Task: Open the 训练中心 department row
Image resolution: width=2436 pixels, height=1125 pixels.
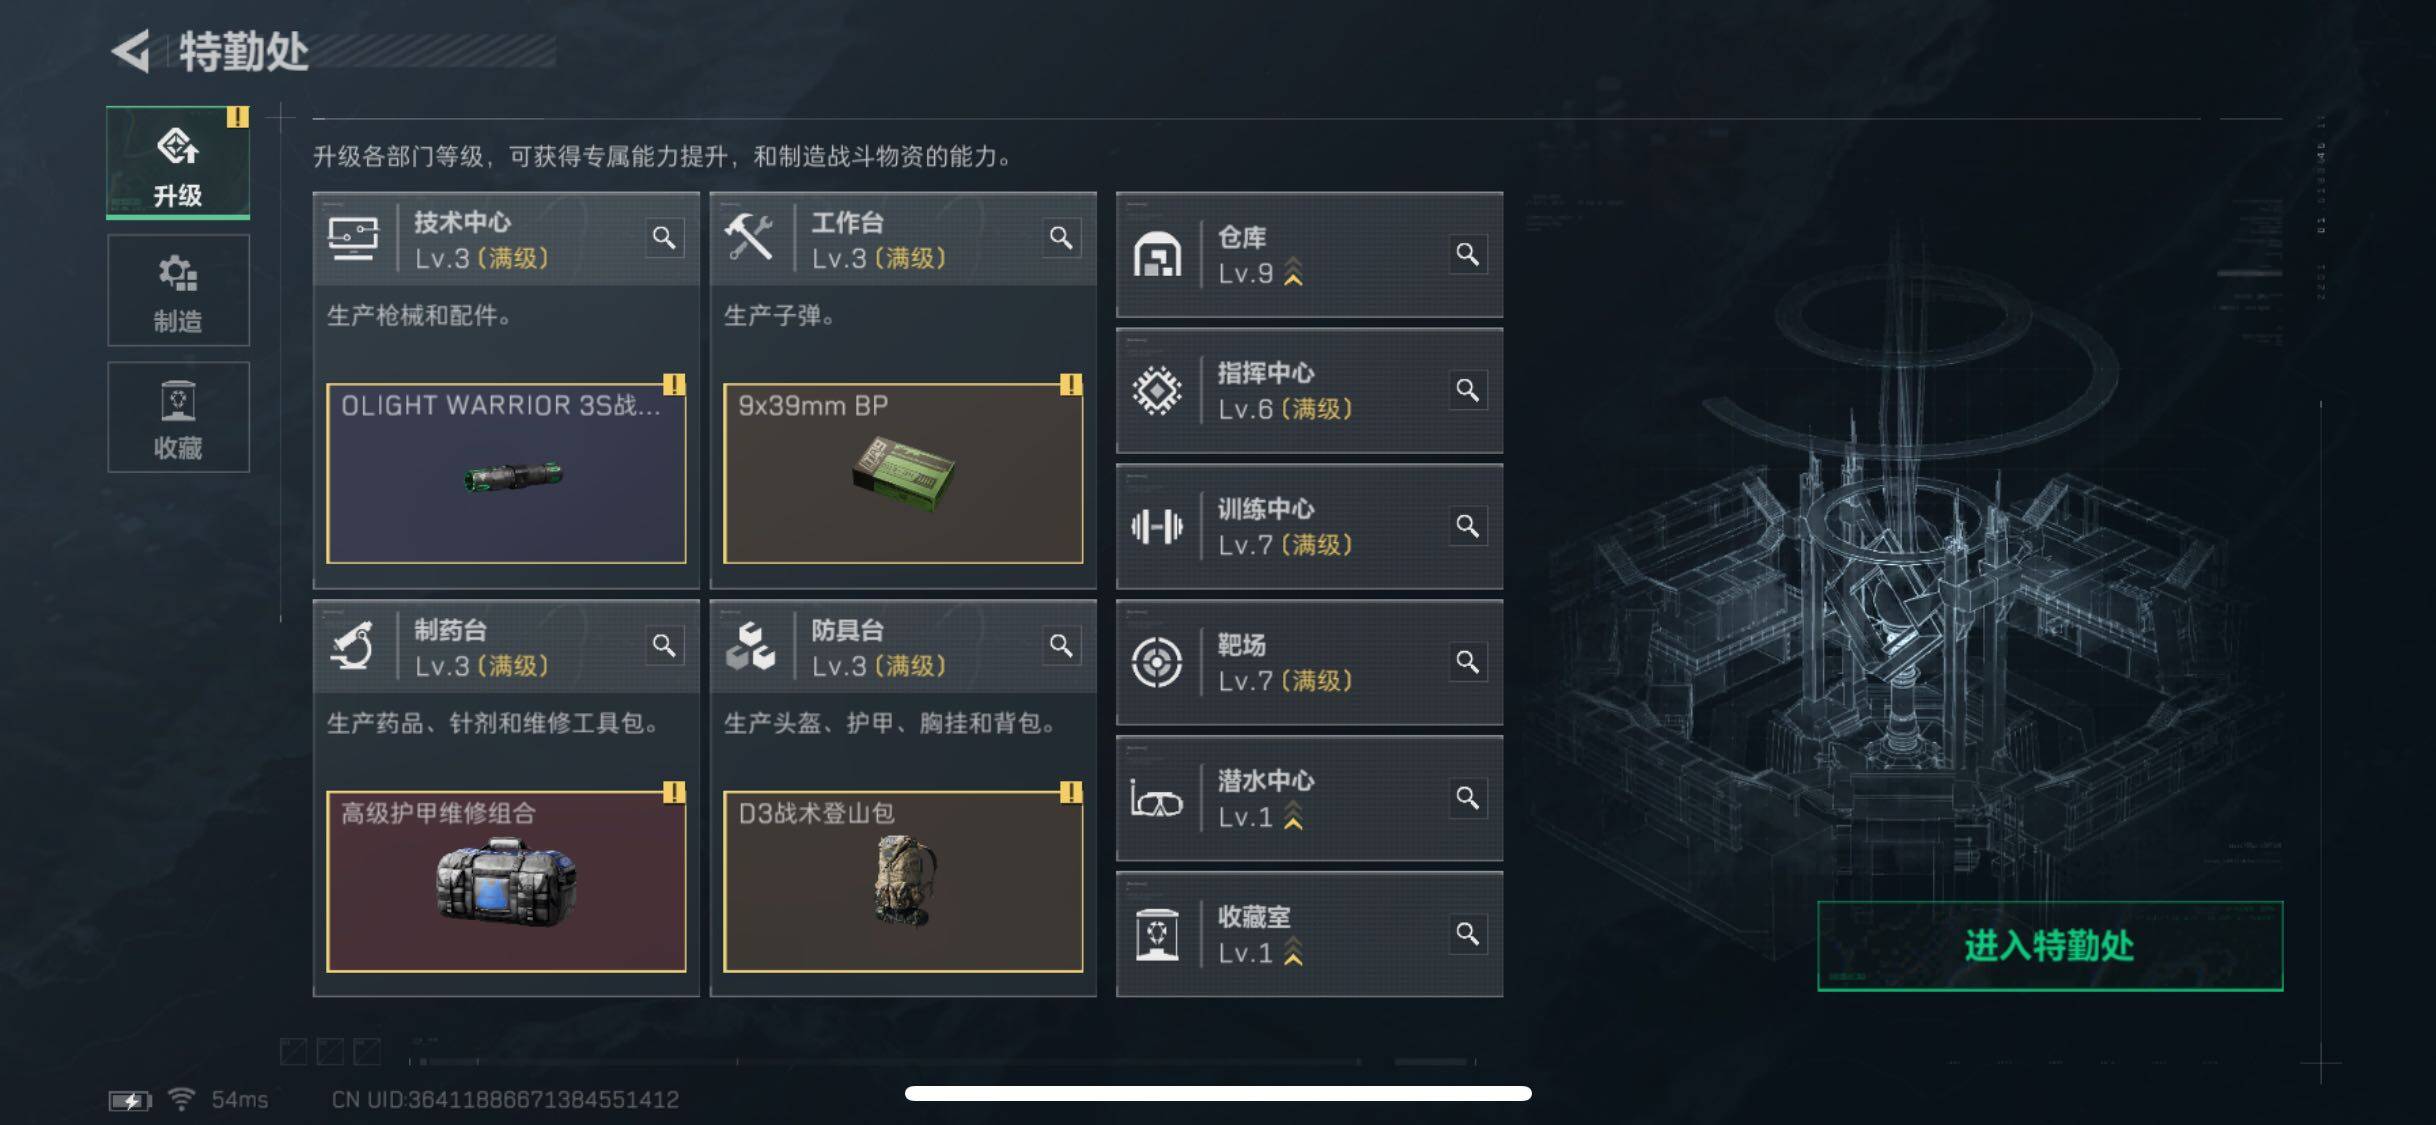Action: click(1309, 527)
